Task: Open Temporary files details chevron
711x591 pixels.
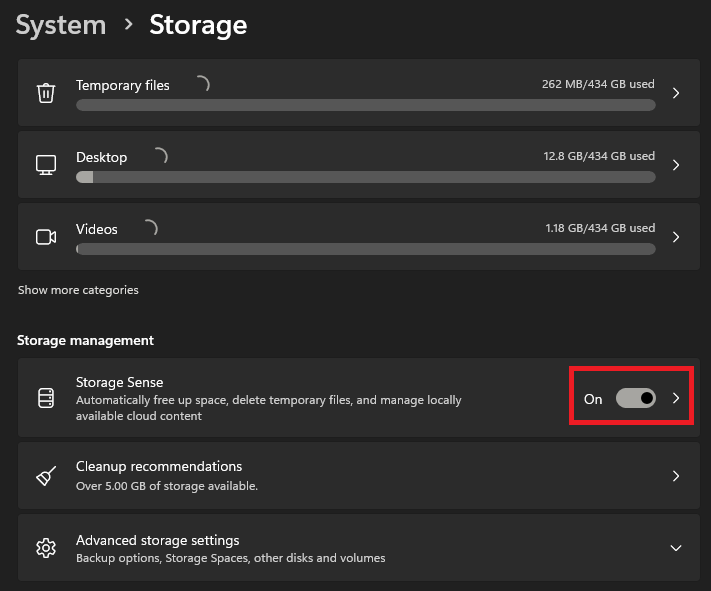Action: (x=676, y=93)
